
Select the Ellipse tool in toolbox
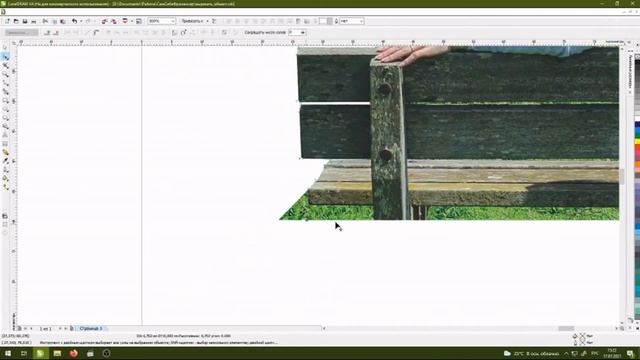click(x=5, y=109)
